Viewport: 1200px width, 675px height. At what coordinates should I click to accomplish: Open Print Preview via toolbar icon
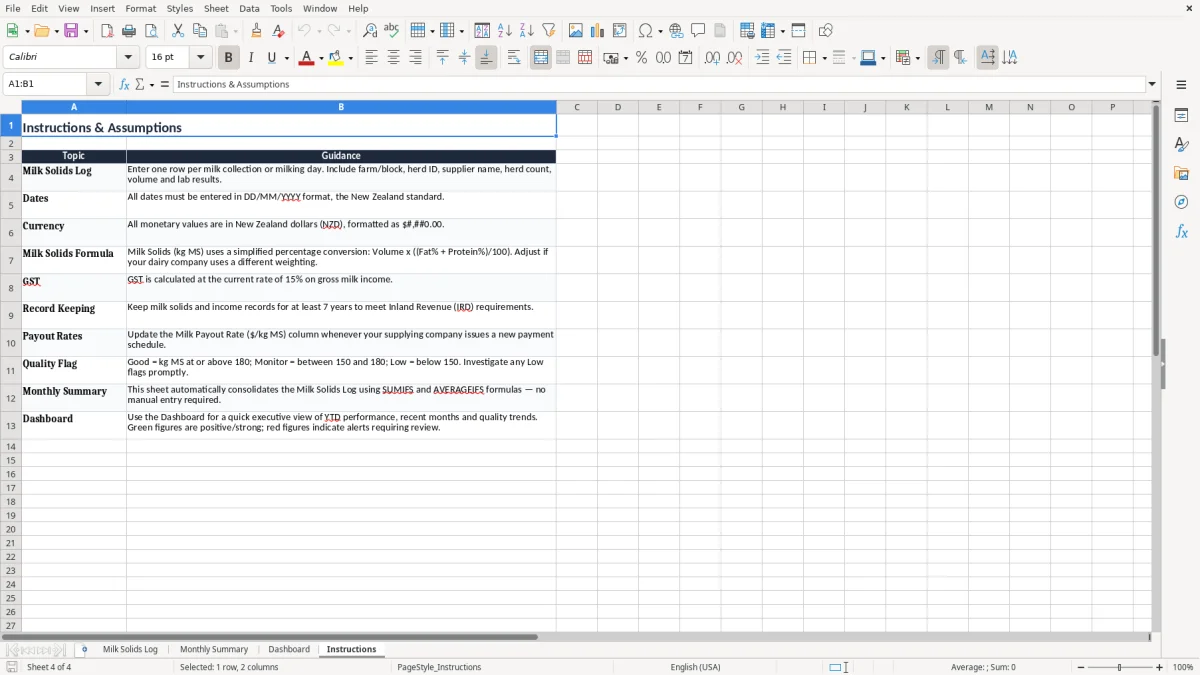(x=150, y=31)
